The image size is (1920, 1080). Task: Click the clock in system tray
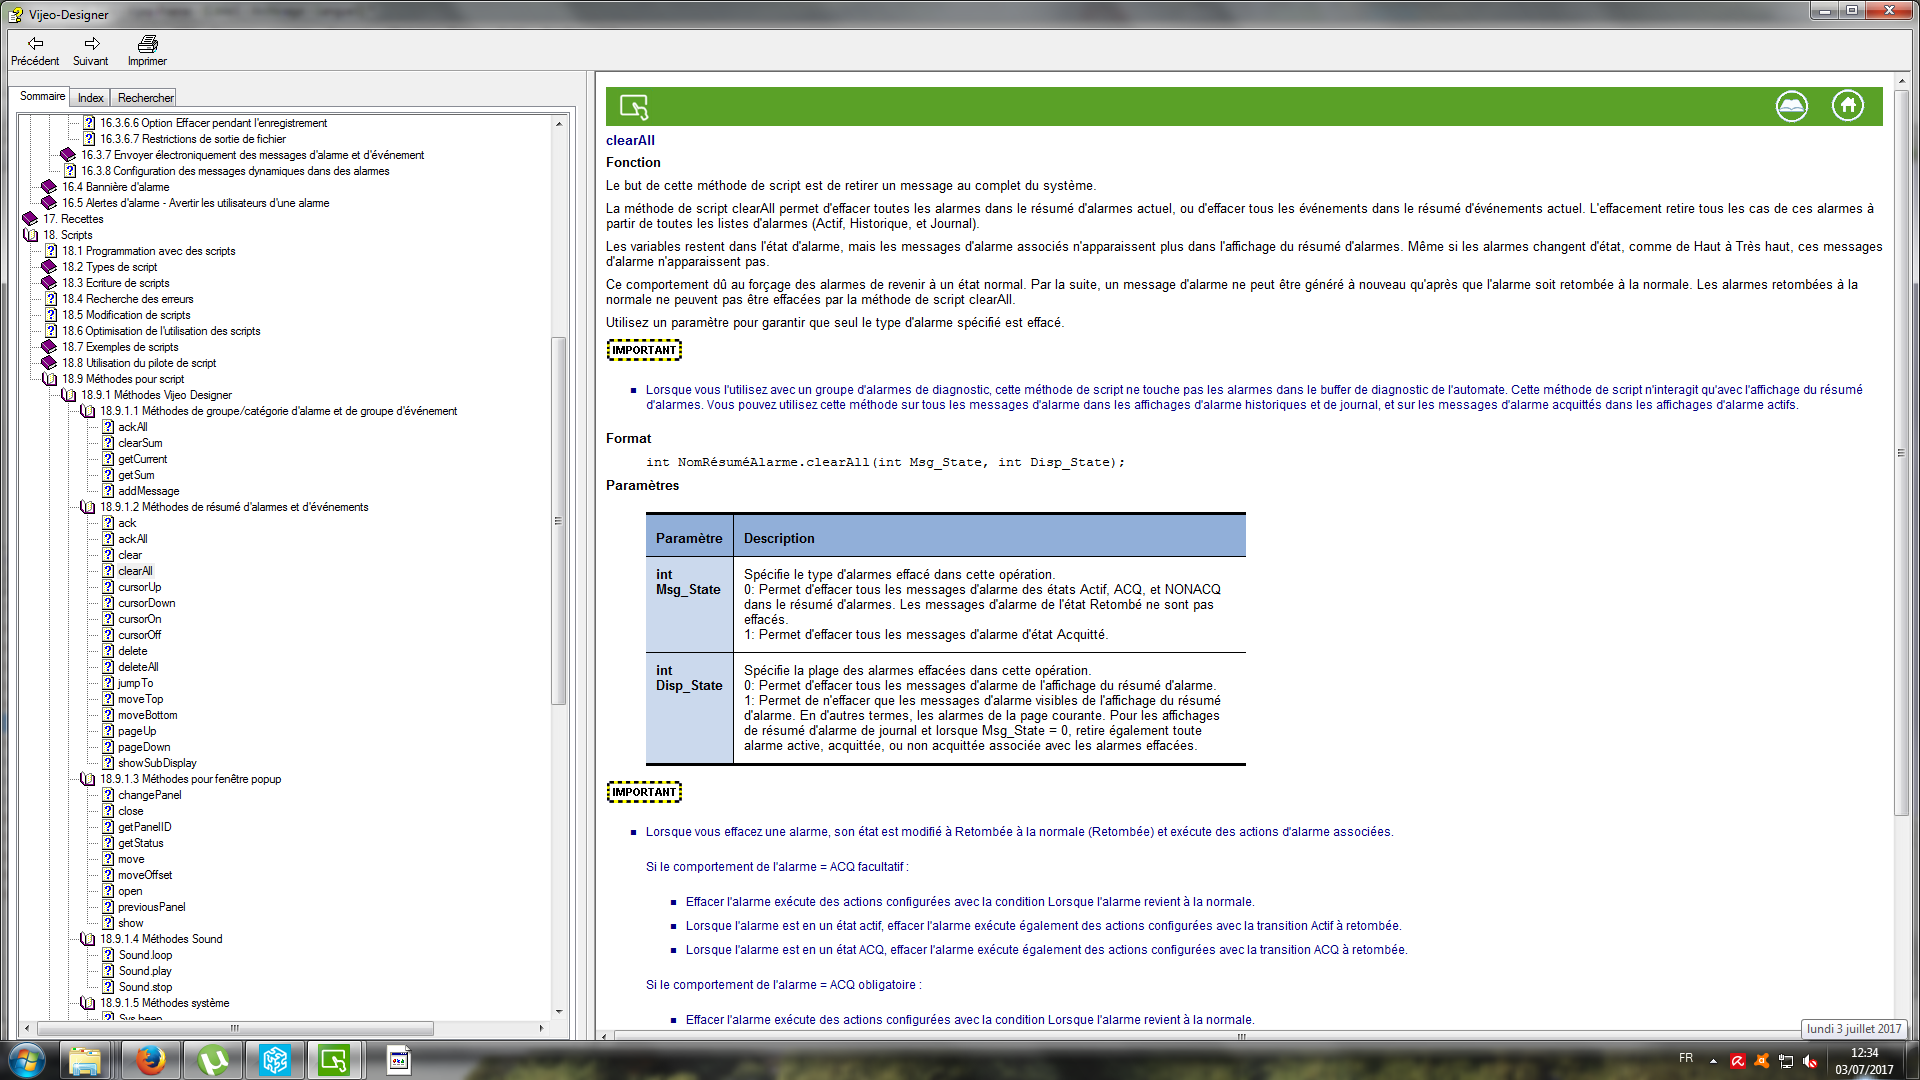(1864, 1060)
